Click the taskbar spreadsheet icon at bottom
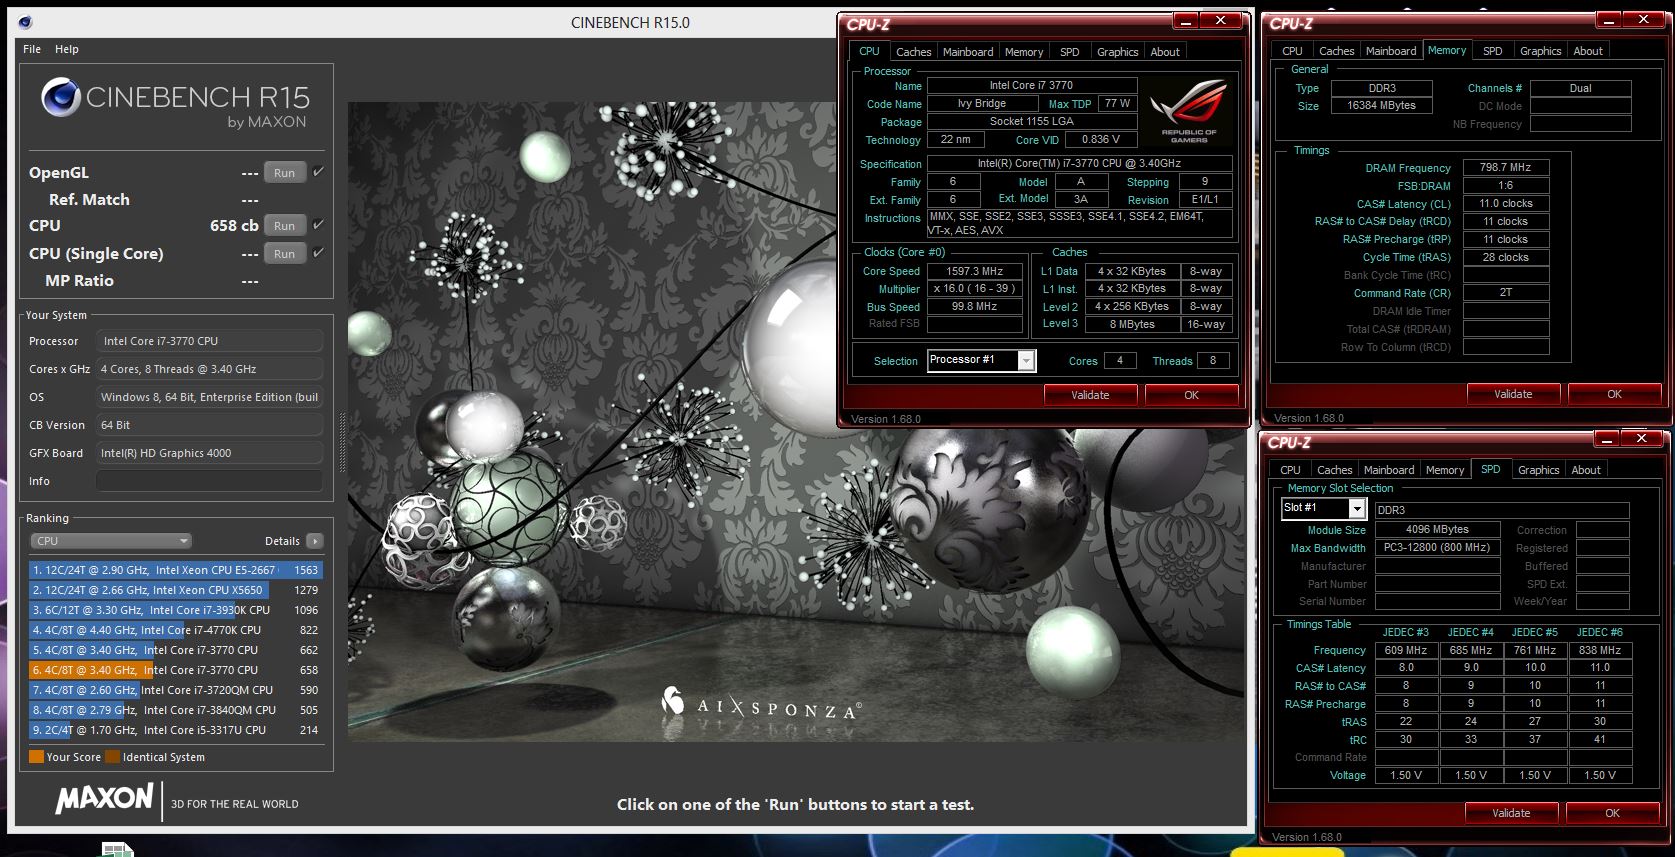The image size is (1675, 857). (117, 850)
